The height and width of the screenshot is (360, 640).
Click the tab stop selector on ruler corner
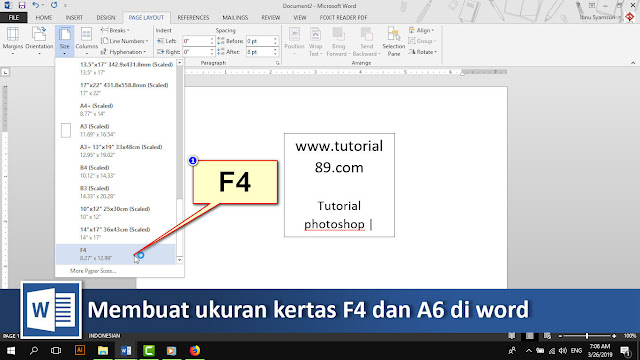pyautogui.click(x=5, y=72)
